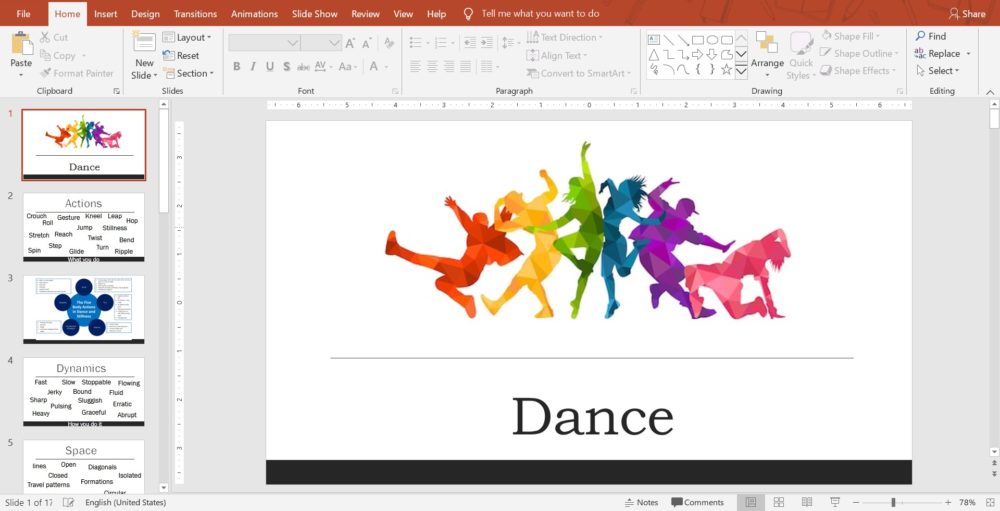Select the star shape in Drawing gallery
Image resolution: width=1000 pixels, height=511 pixels.
(x=726, y=70)
